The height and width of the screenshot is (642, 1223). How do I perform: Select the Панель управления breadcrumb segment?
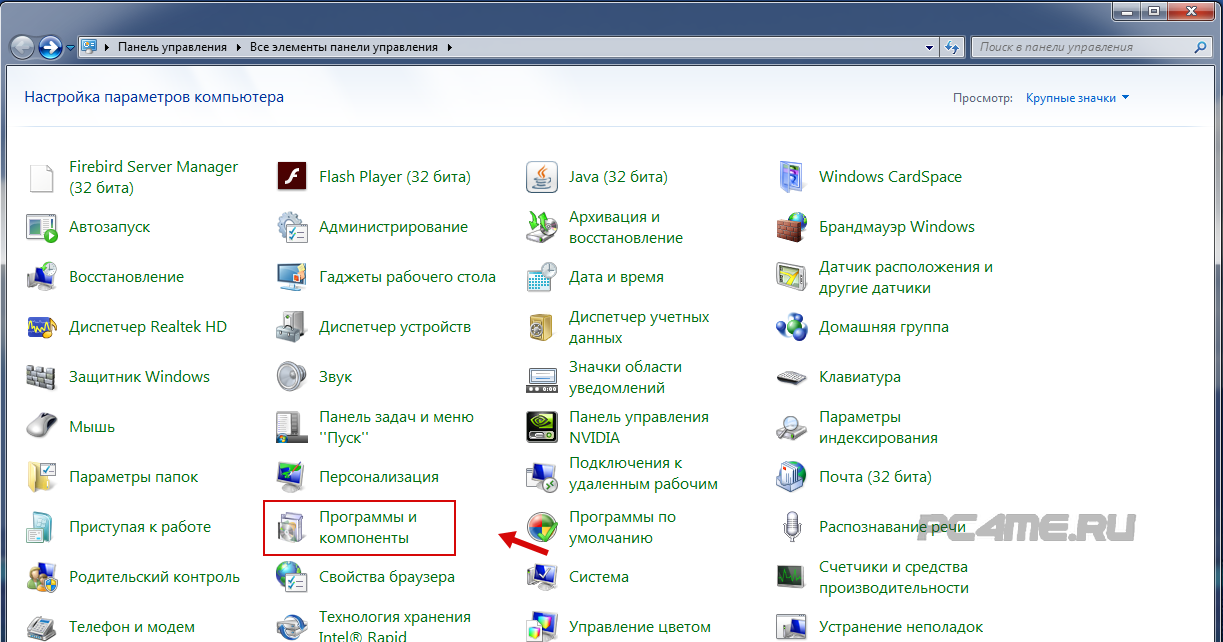pyautogui.click(x=173, y=47)
